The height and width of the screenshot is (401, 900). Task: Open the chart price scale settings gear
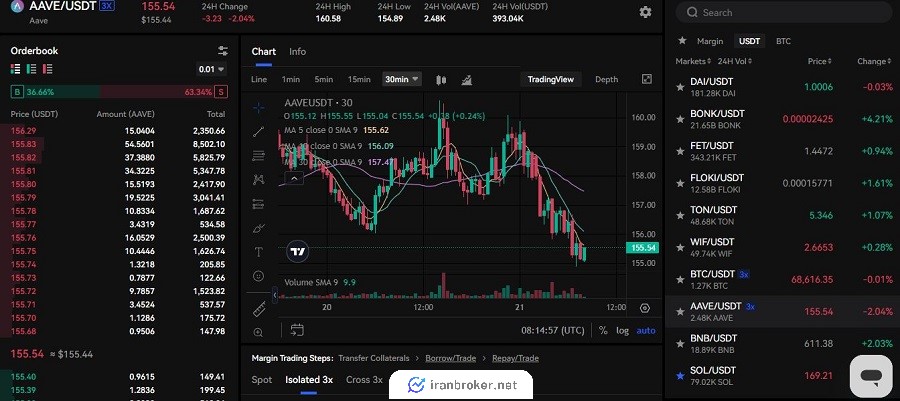pos(645,308)
